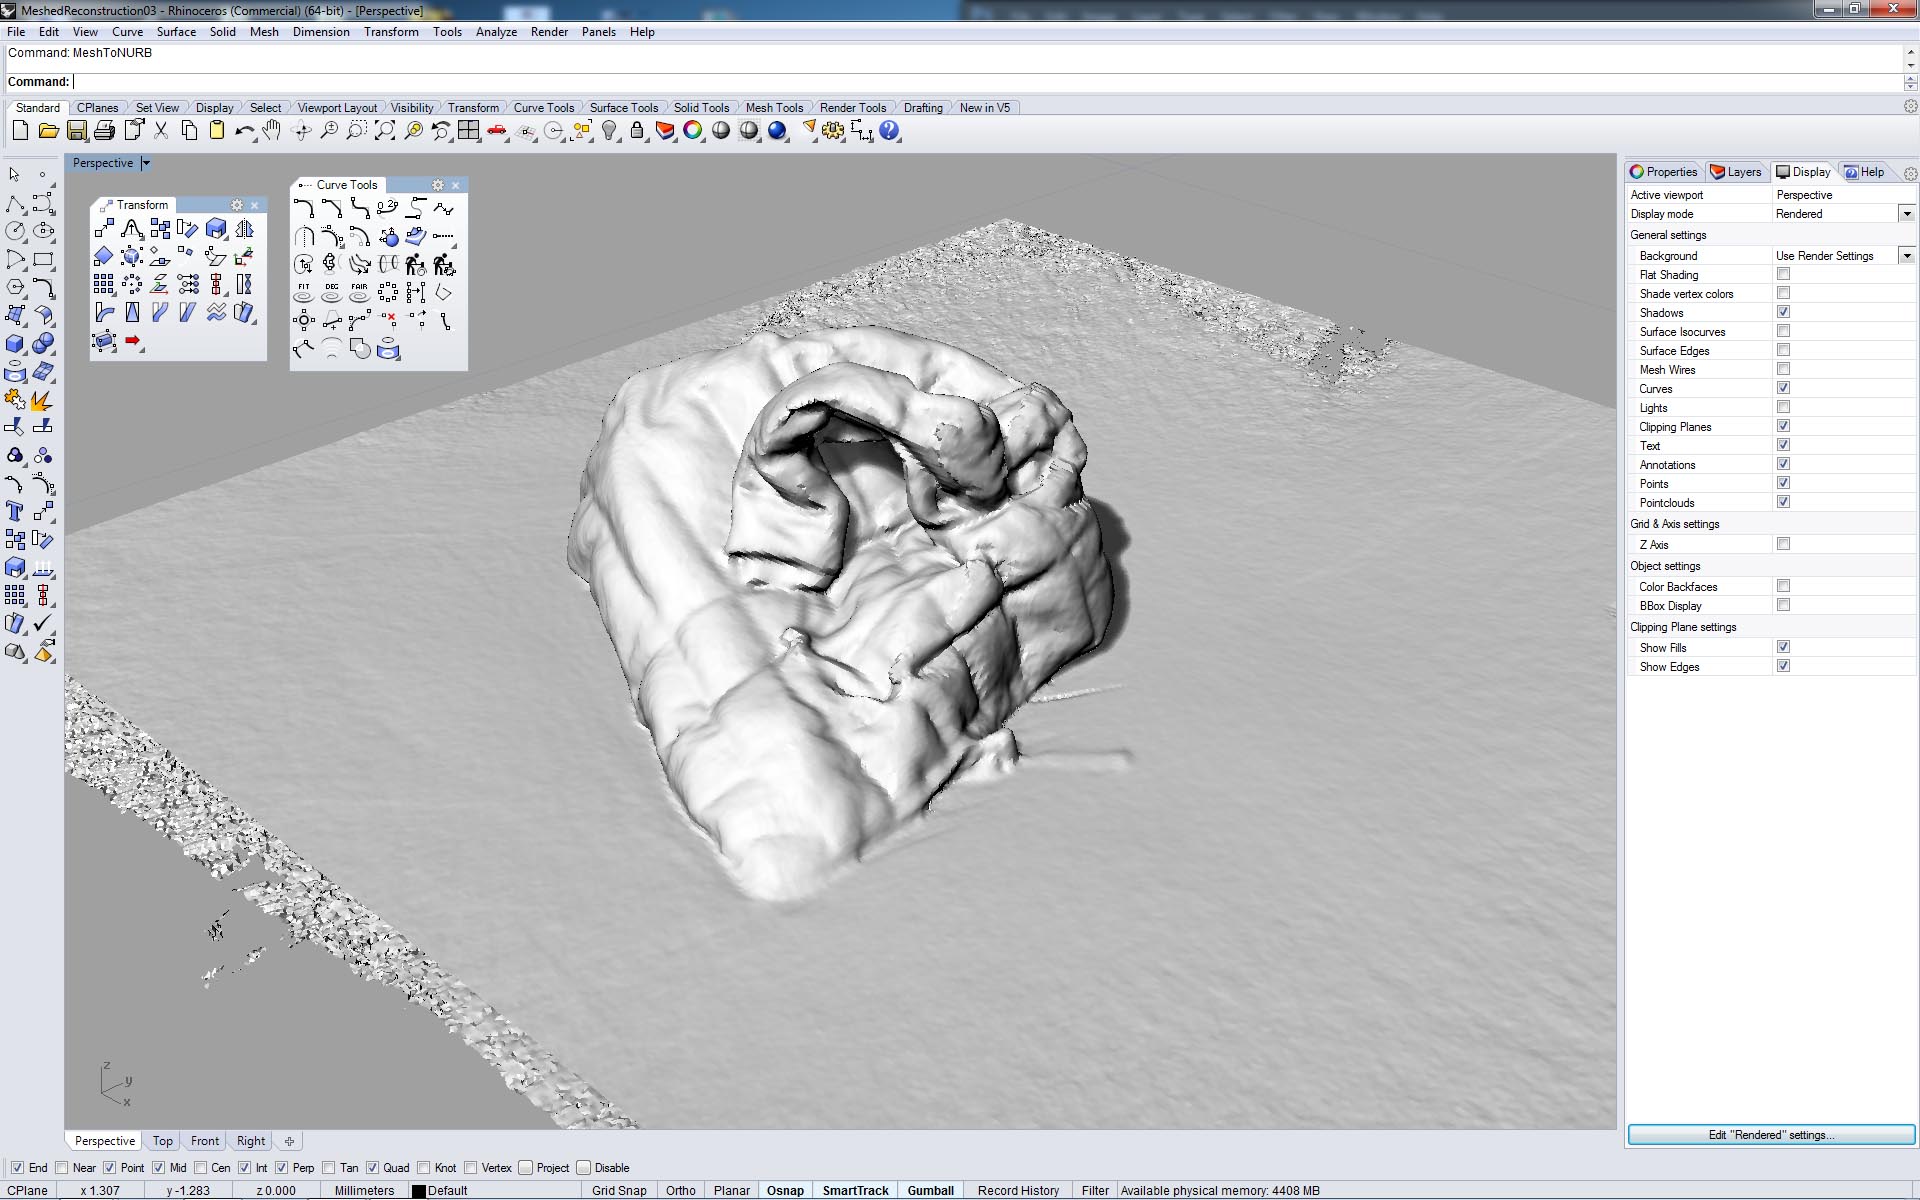This screenshot has height=1200, width=1920.
Task: Click the Zoom Extents icon
Action: point(385,131)
